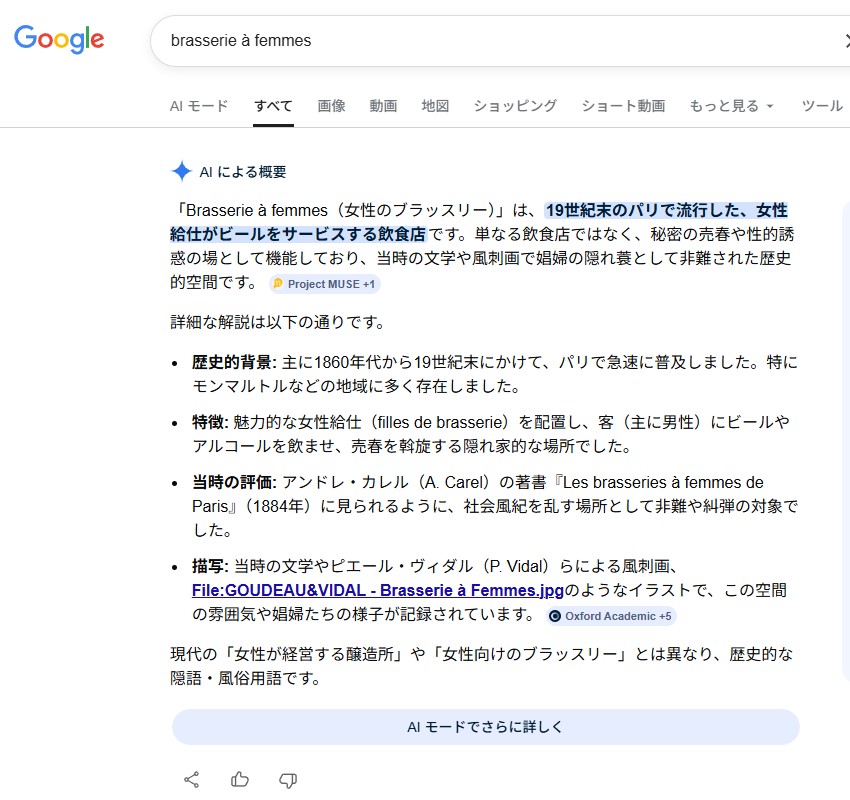Open the Project MUSE +1 source chip

324,284
